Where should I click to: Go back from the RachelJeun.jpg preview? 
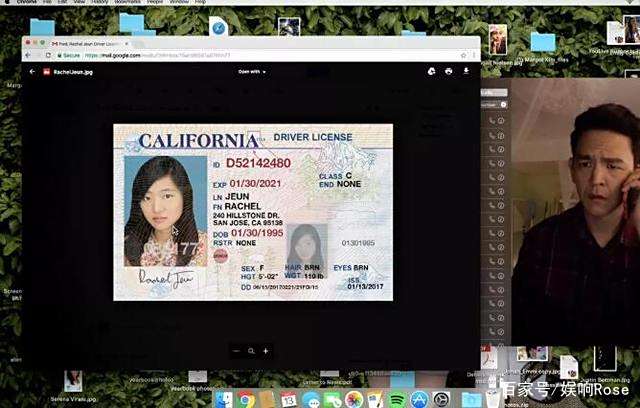[x=32, y=71]
